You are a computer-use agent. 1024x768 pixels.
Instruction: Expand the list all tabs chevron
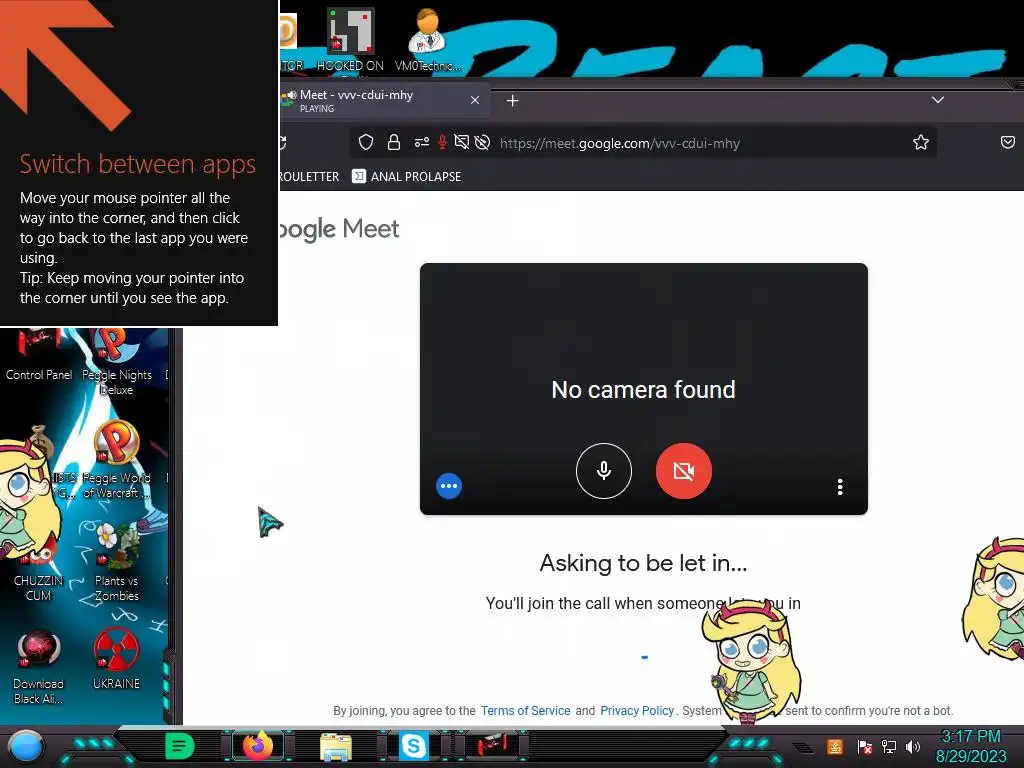pyautogui.click(x=938, y=100)
